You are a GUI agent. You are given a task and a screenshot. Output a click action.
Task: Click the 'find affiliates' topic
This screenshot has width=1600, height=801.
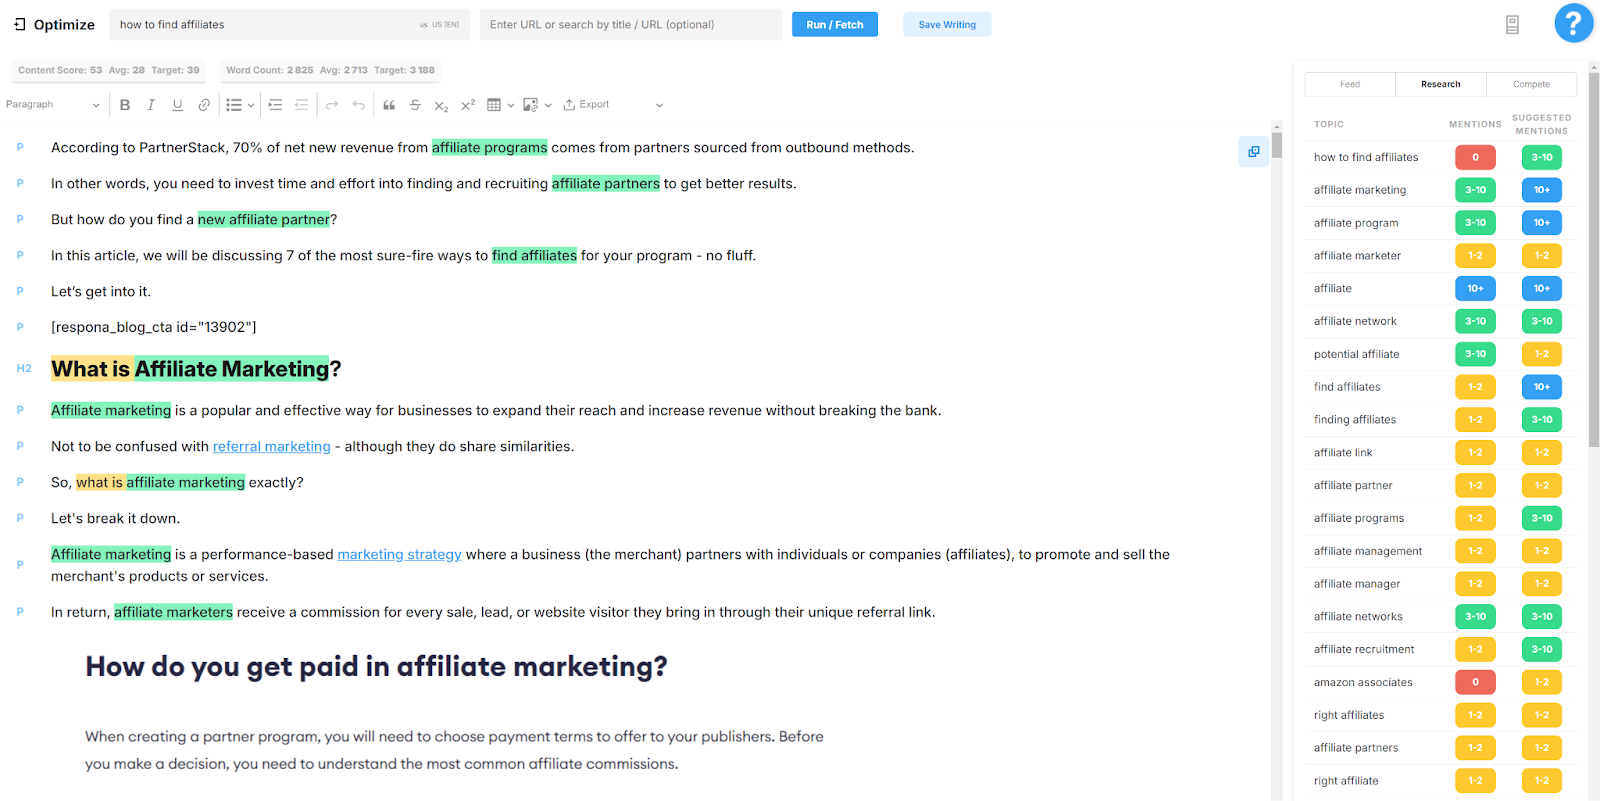point(1347,387)
